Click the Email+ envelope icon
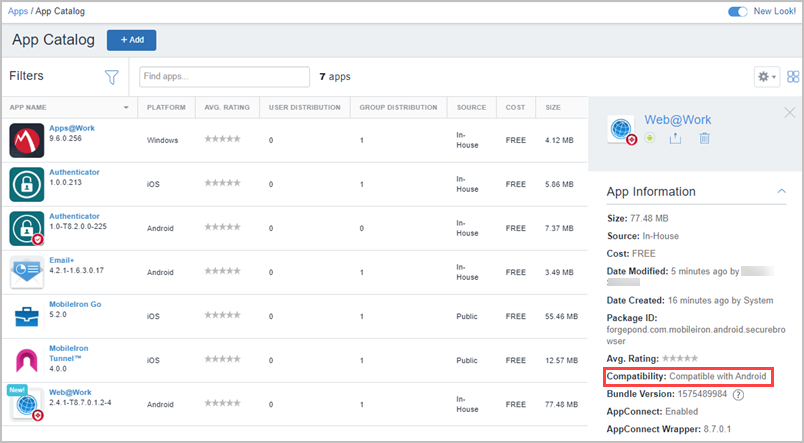This screenshot has width=804, height=443. point(27,272)
